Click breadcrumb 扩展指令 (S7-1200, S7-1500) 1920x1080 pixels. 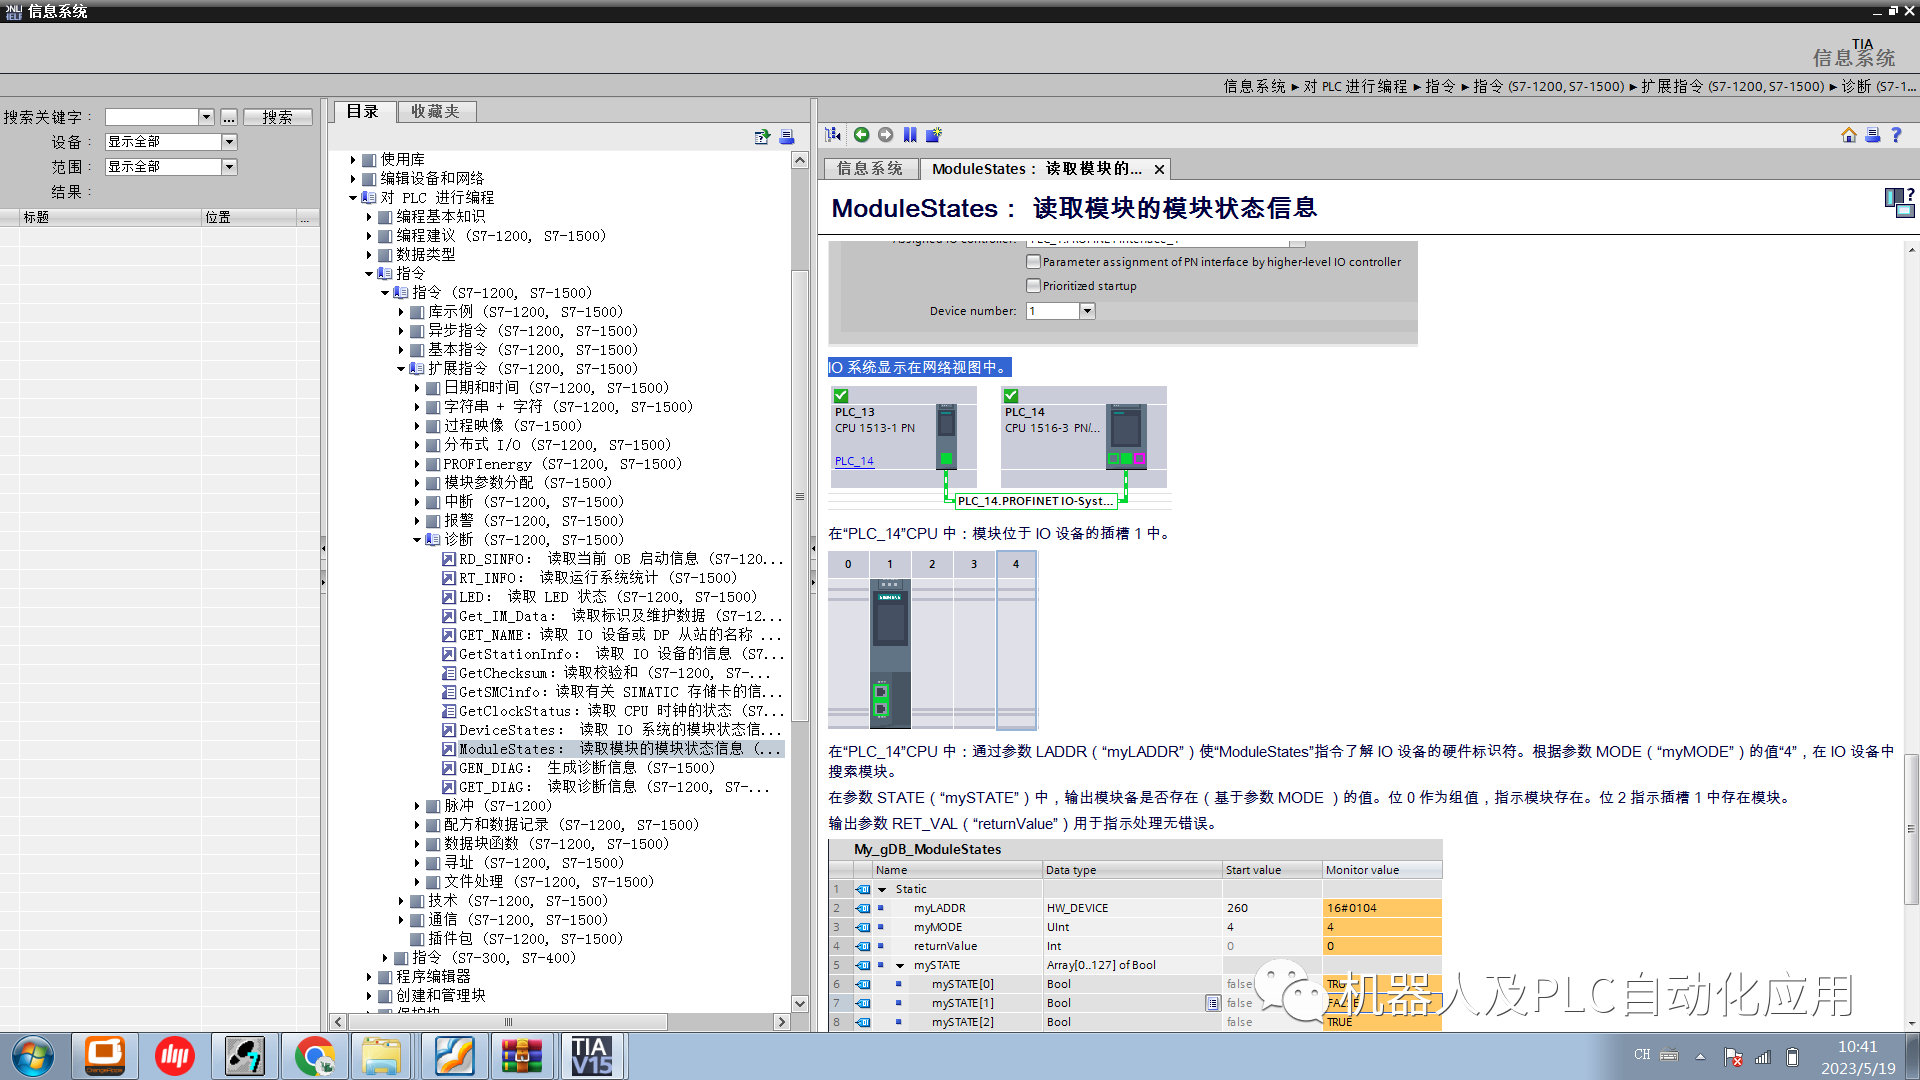(x=1732, y=87)
